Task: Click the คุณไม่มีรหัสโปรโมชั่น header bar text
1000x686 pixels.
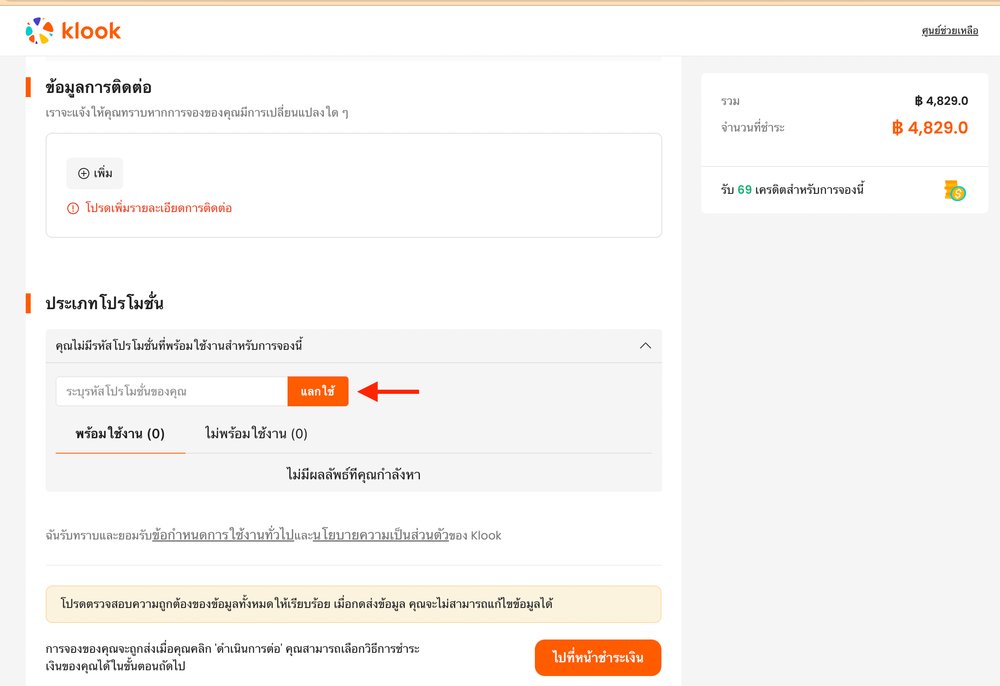Action: pyautogui.click(x=179, y=346)
